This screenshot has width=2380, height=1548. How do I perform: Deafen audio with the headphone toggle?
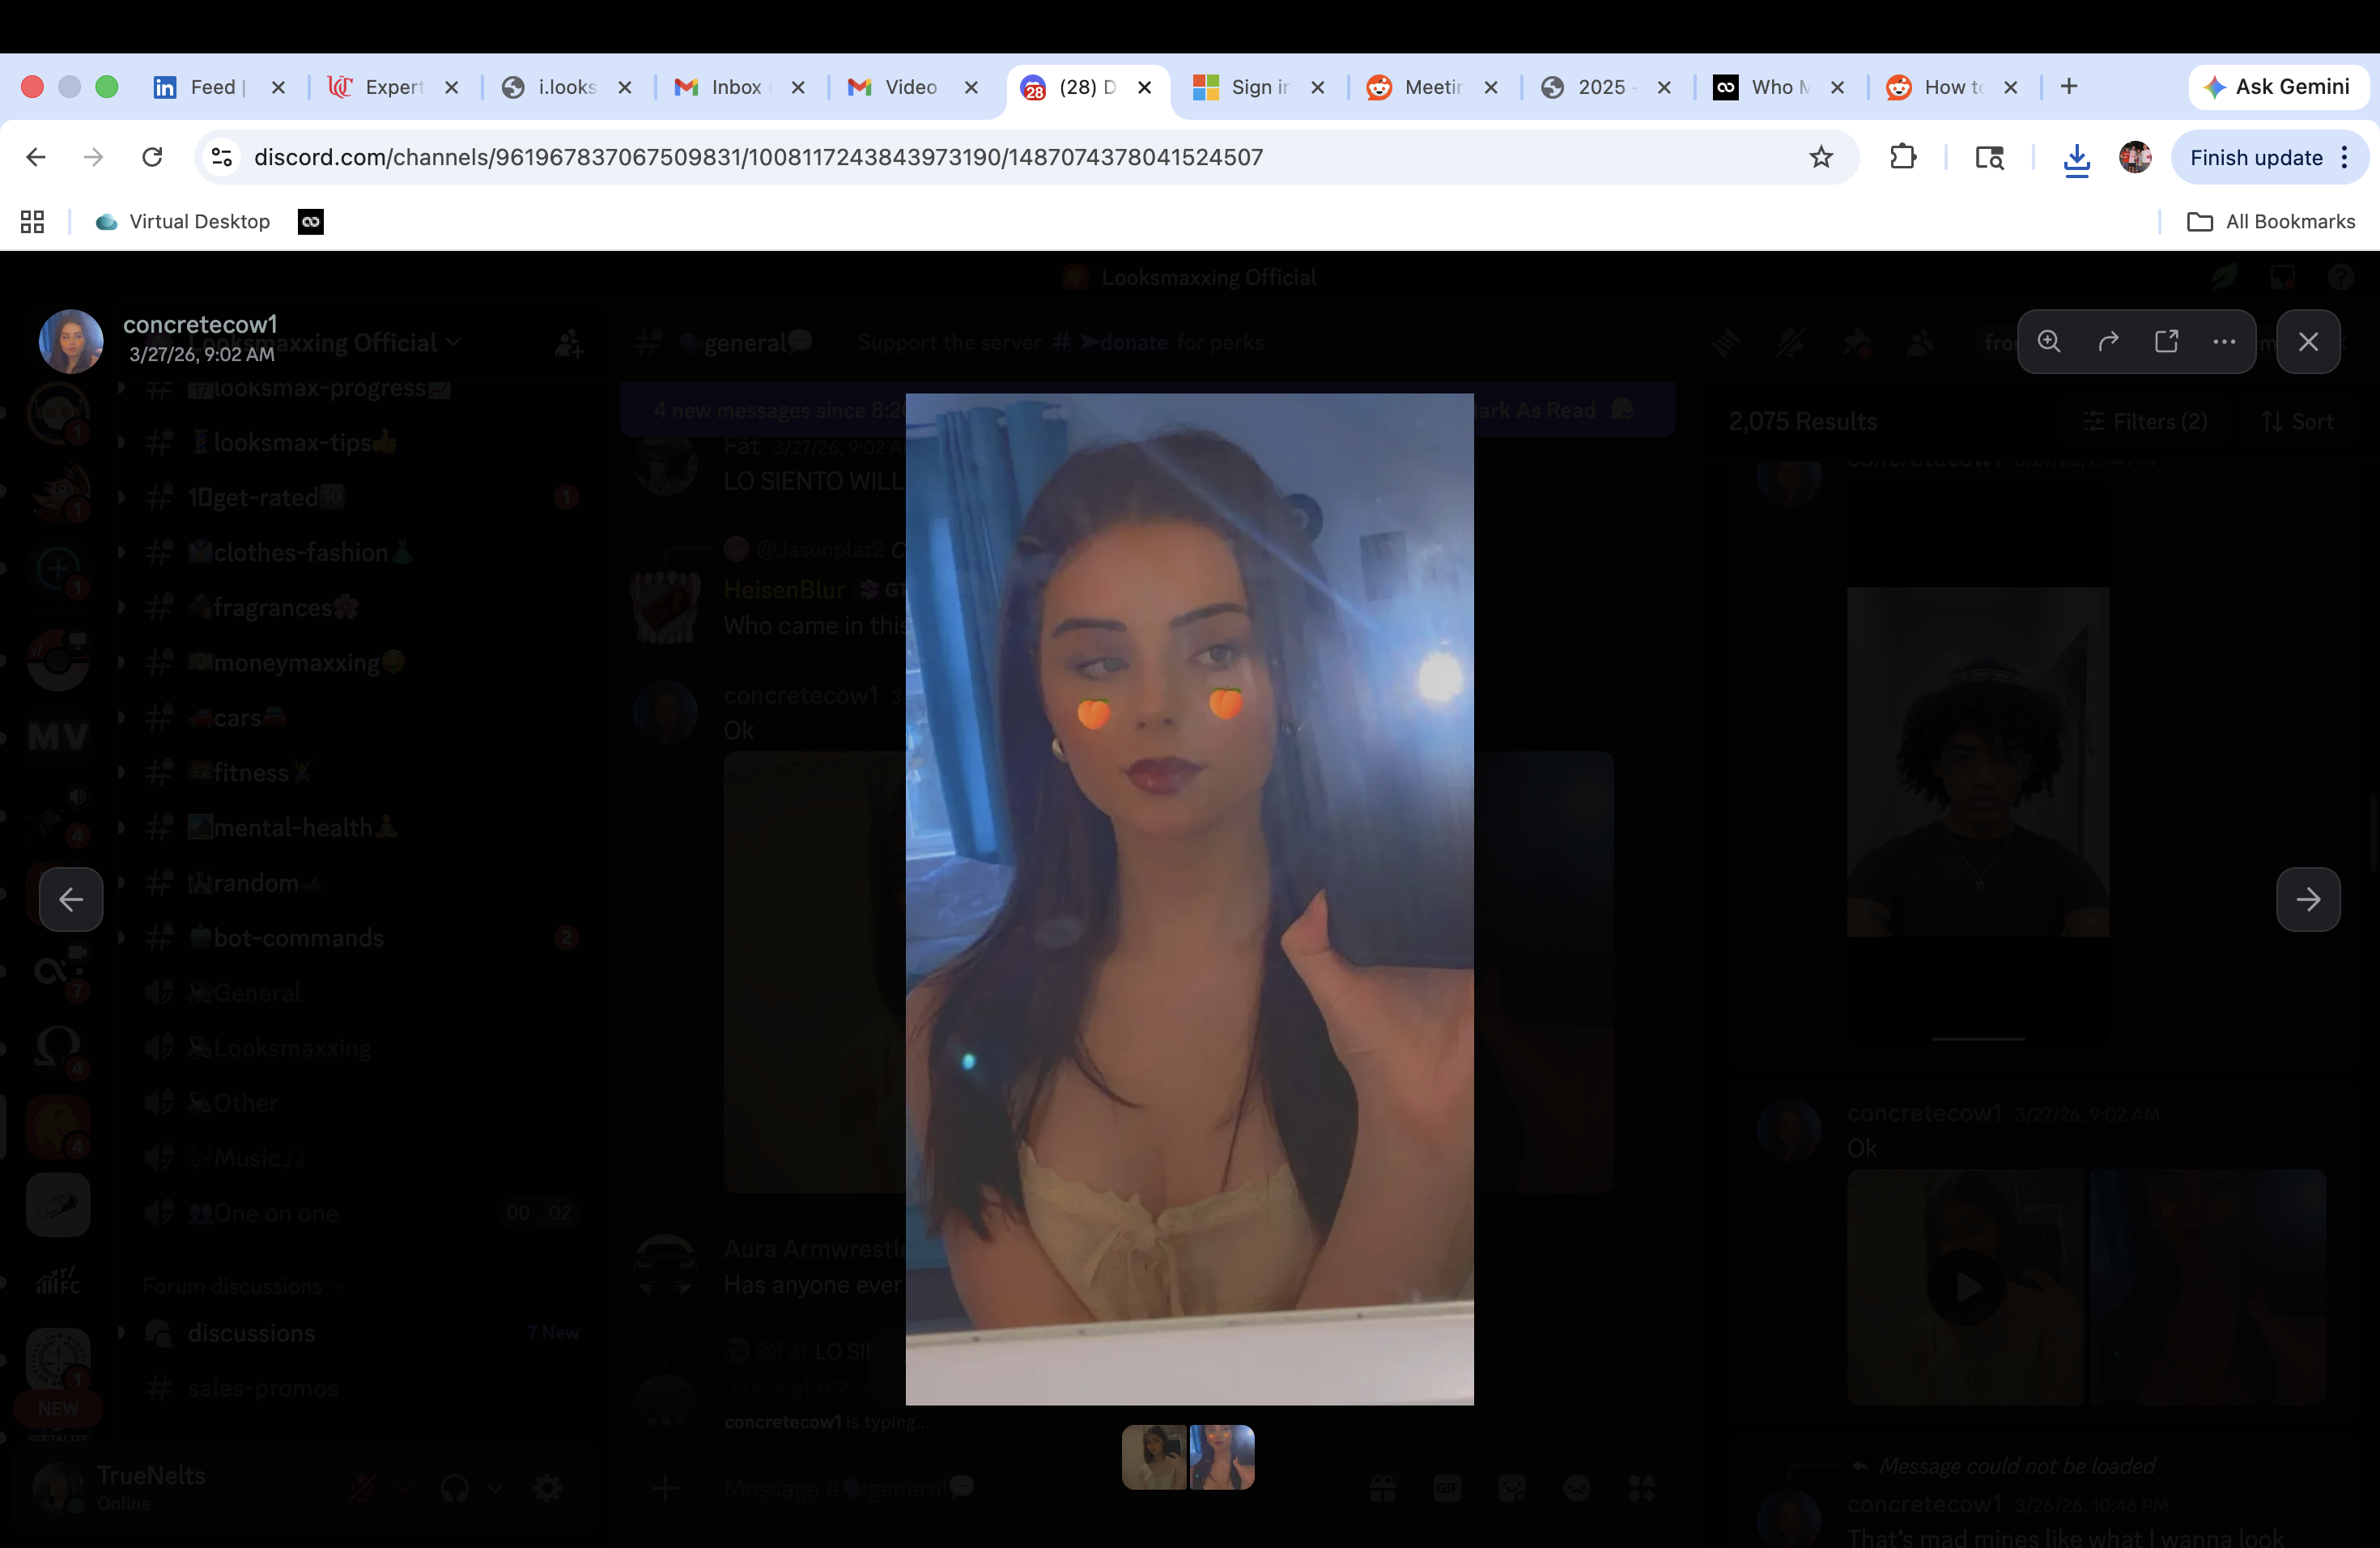(x=455, y=1487)
